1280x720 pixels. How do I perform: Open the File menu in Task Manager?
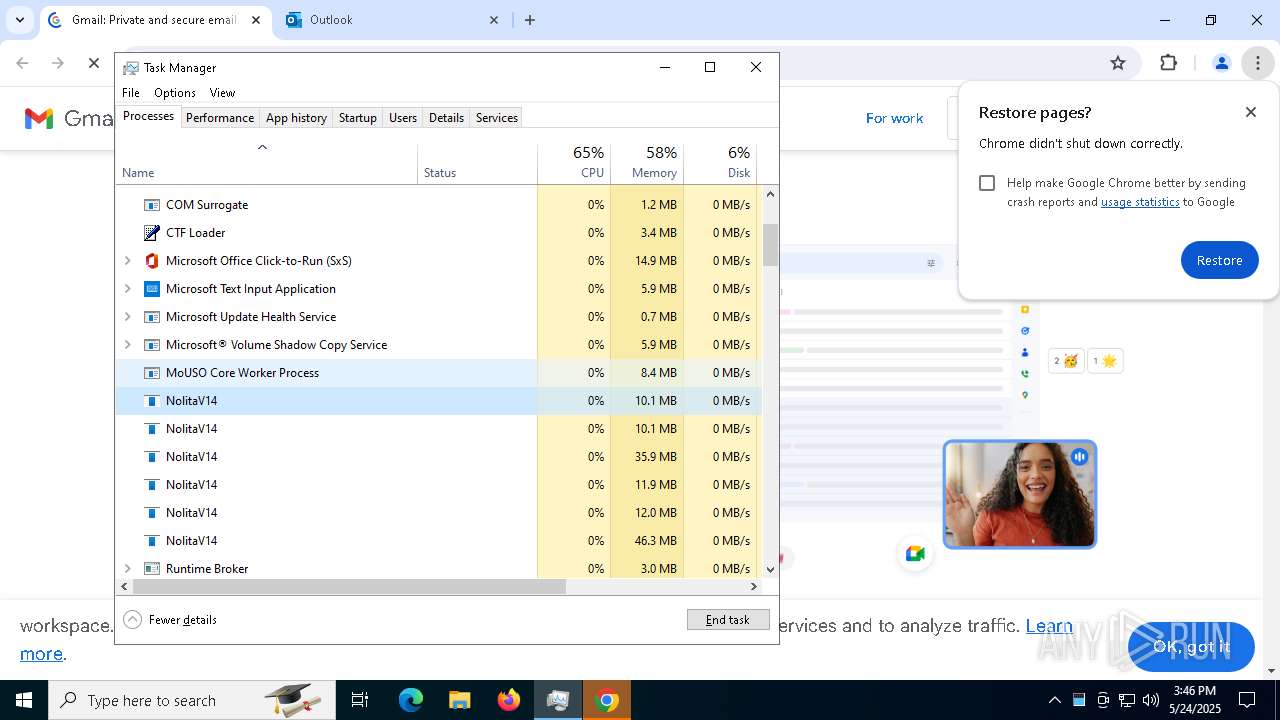131,93
